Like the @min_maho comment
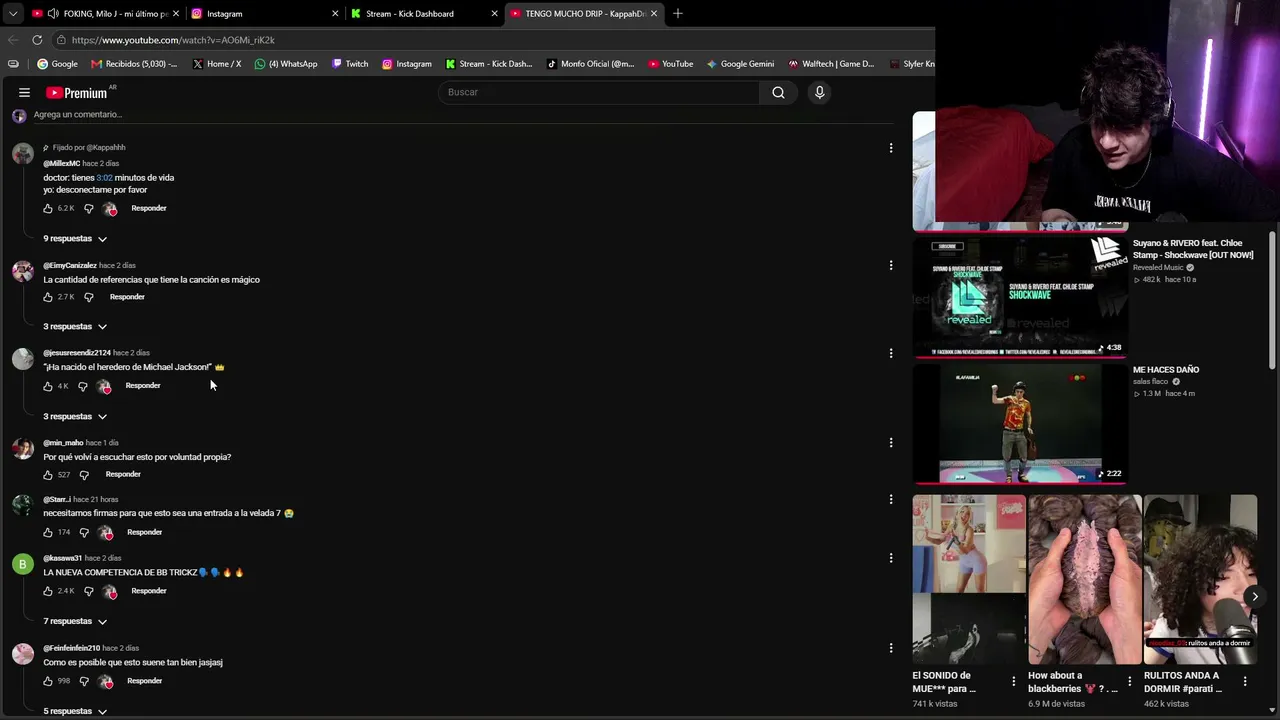This screenshot has height=720, width=1280. 48,475
